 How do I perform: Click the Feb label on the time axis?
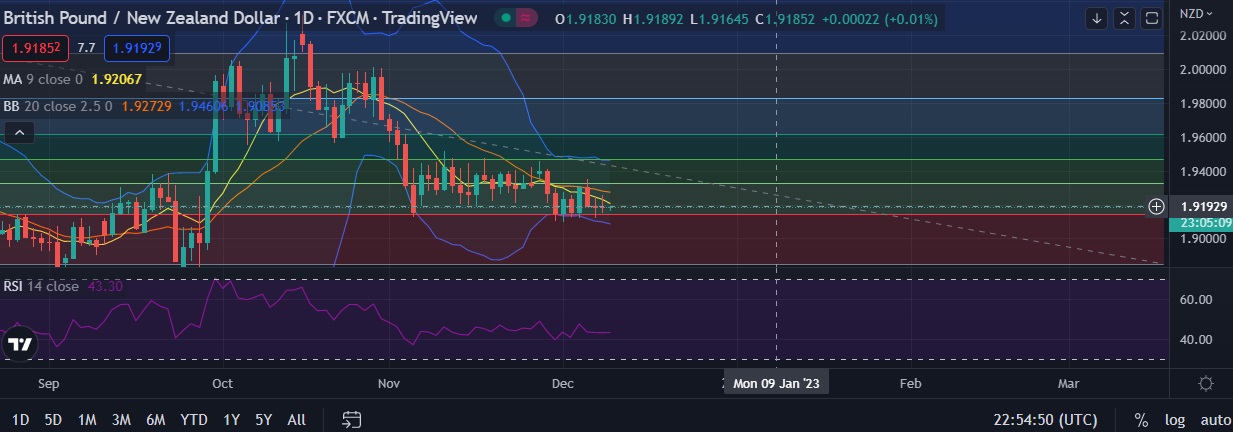(x=910, y=383)
